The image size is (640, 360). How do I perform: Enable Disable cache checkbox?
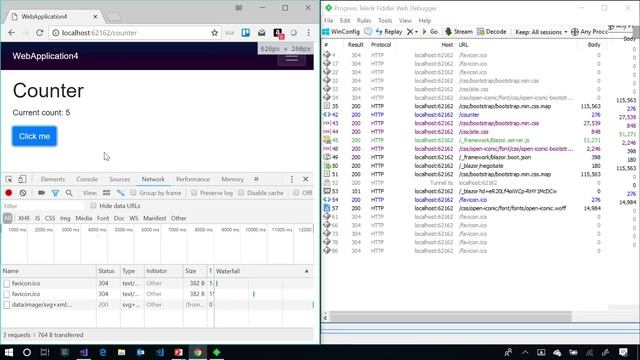(x=241, y=193)
